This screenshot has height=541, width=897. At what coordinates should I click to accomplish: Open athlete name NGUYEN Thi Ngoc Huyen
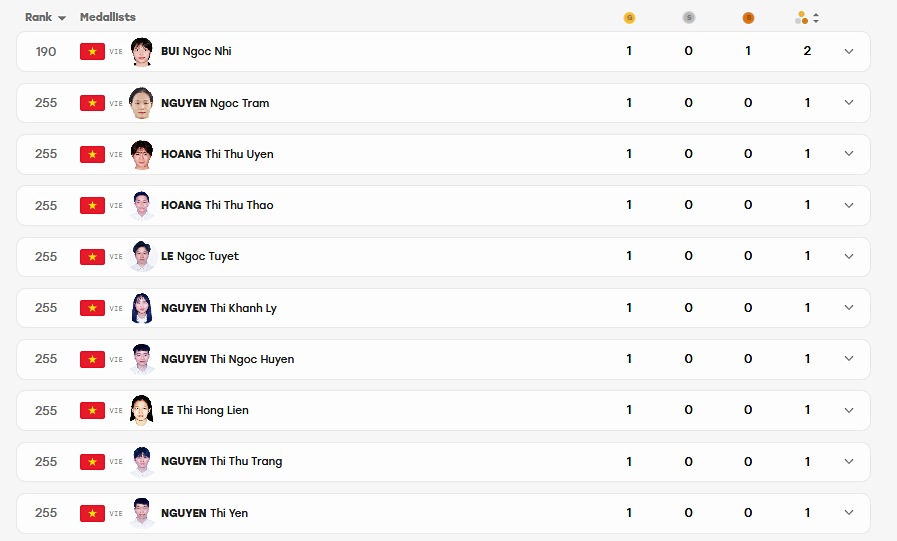[x=228, y=359]
